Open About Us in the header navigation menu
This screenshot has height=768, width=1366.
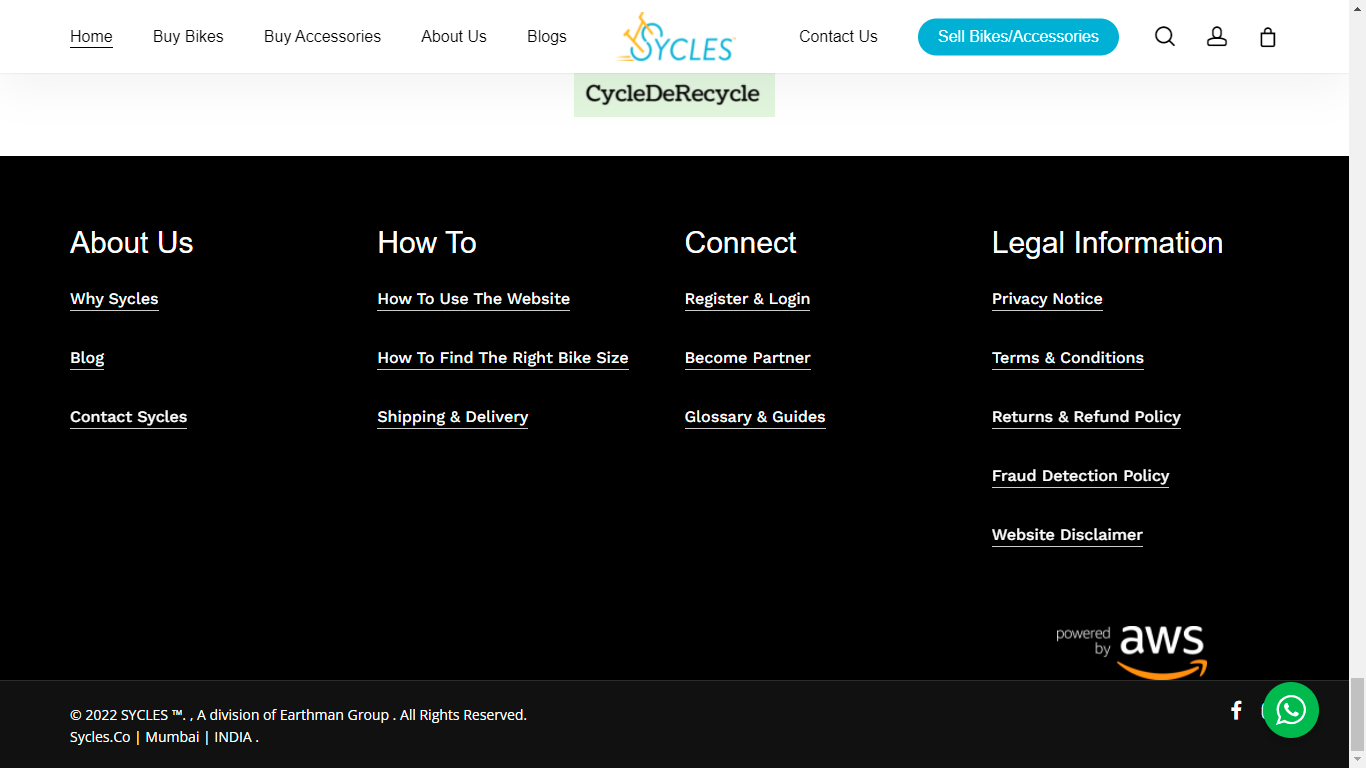[454, 36]
